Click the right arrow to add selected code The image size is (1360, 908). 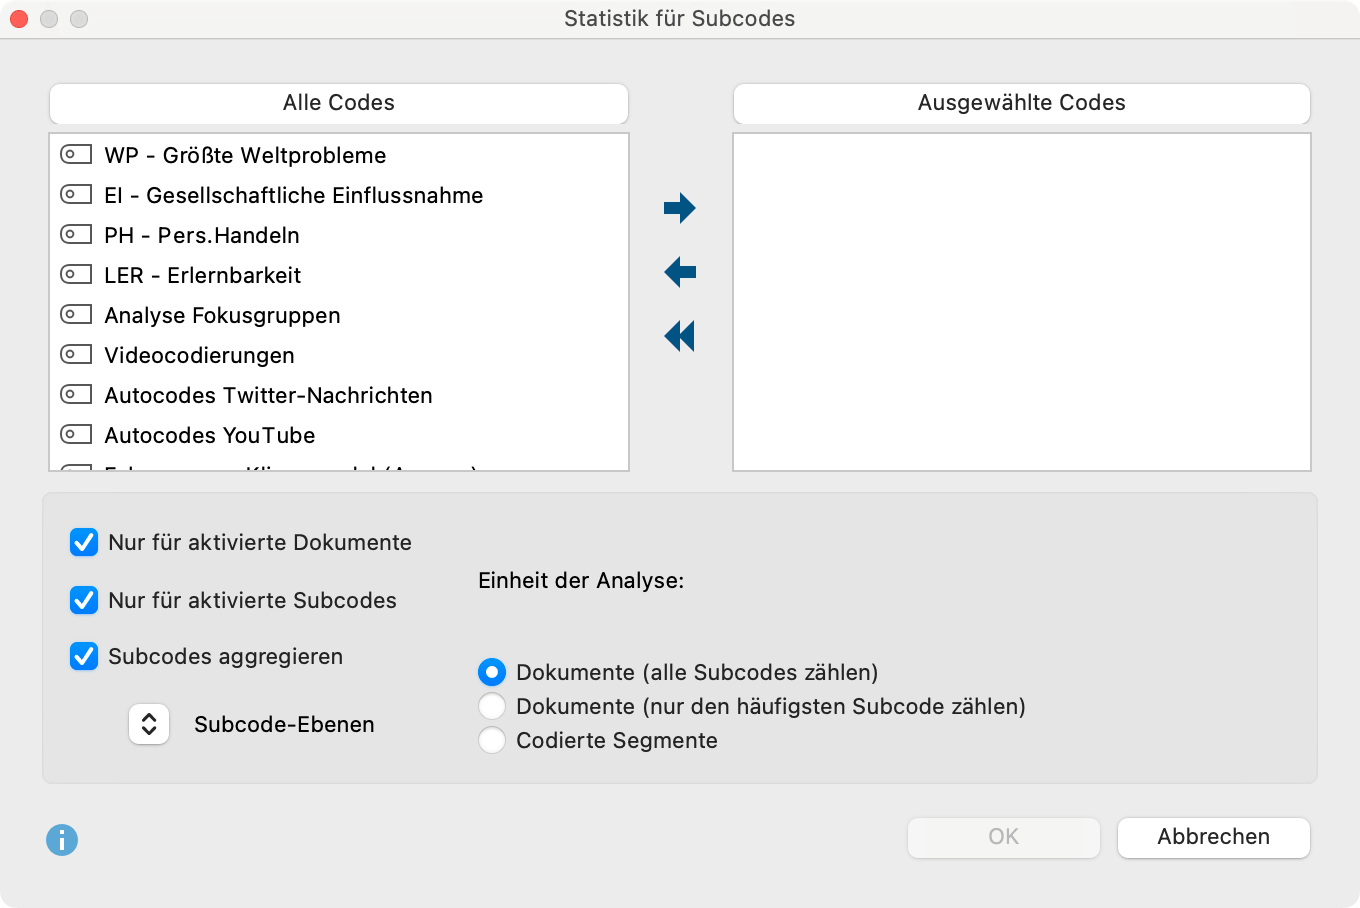(680, 208)
